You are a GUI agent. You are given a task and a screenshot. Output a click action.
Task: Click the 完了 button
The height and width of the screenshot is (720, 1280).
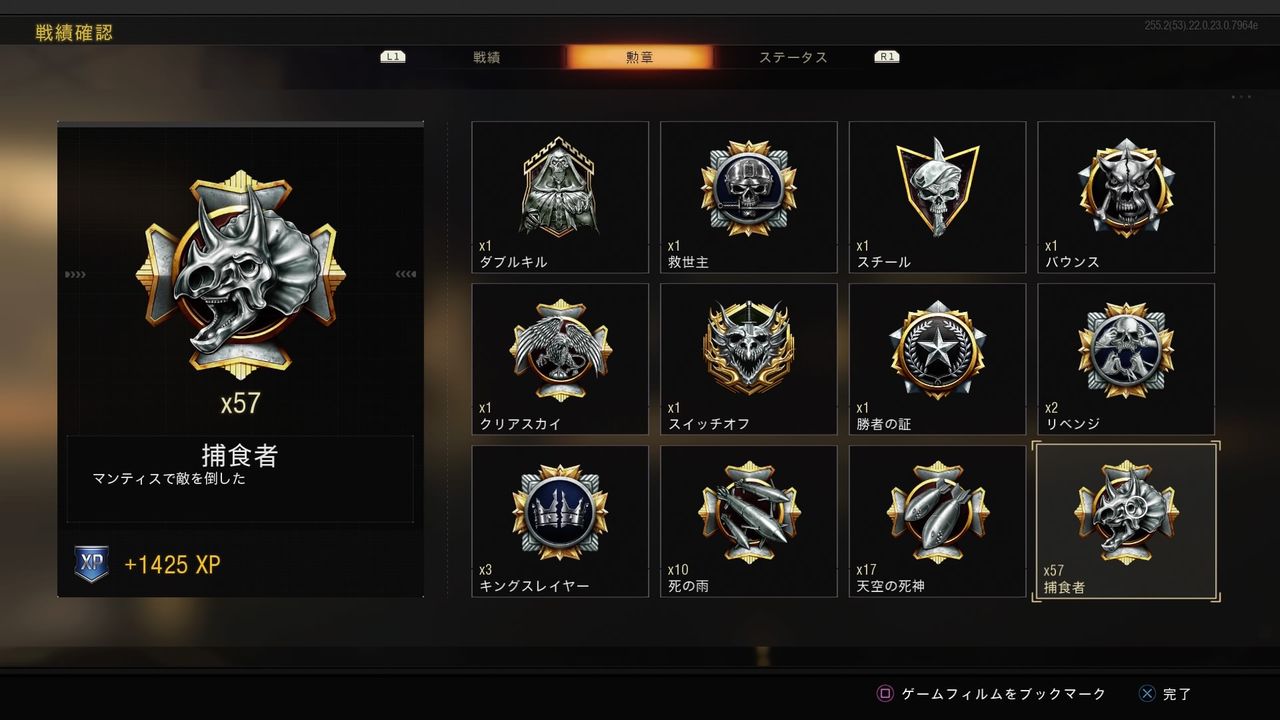click(x=1166, y=693)
